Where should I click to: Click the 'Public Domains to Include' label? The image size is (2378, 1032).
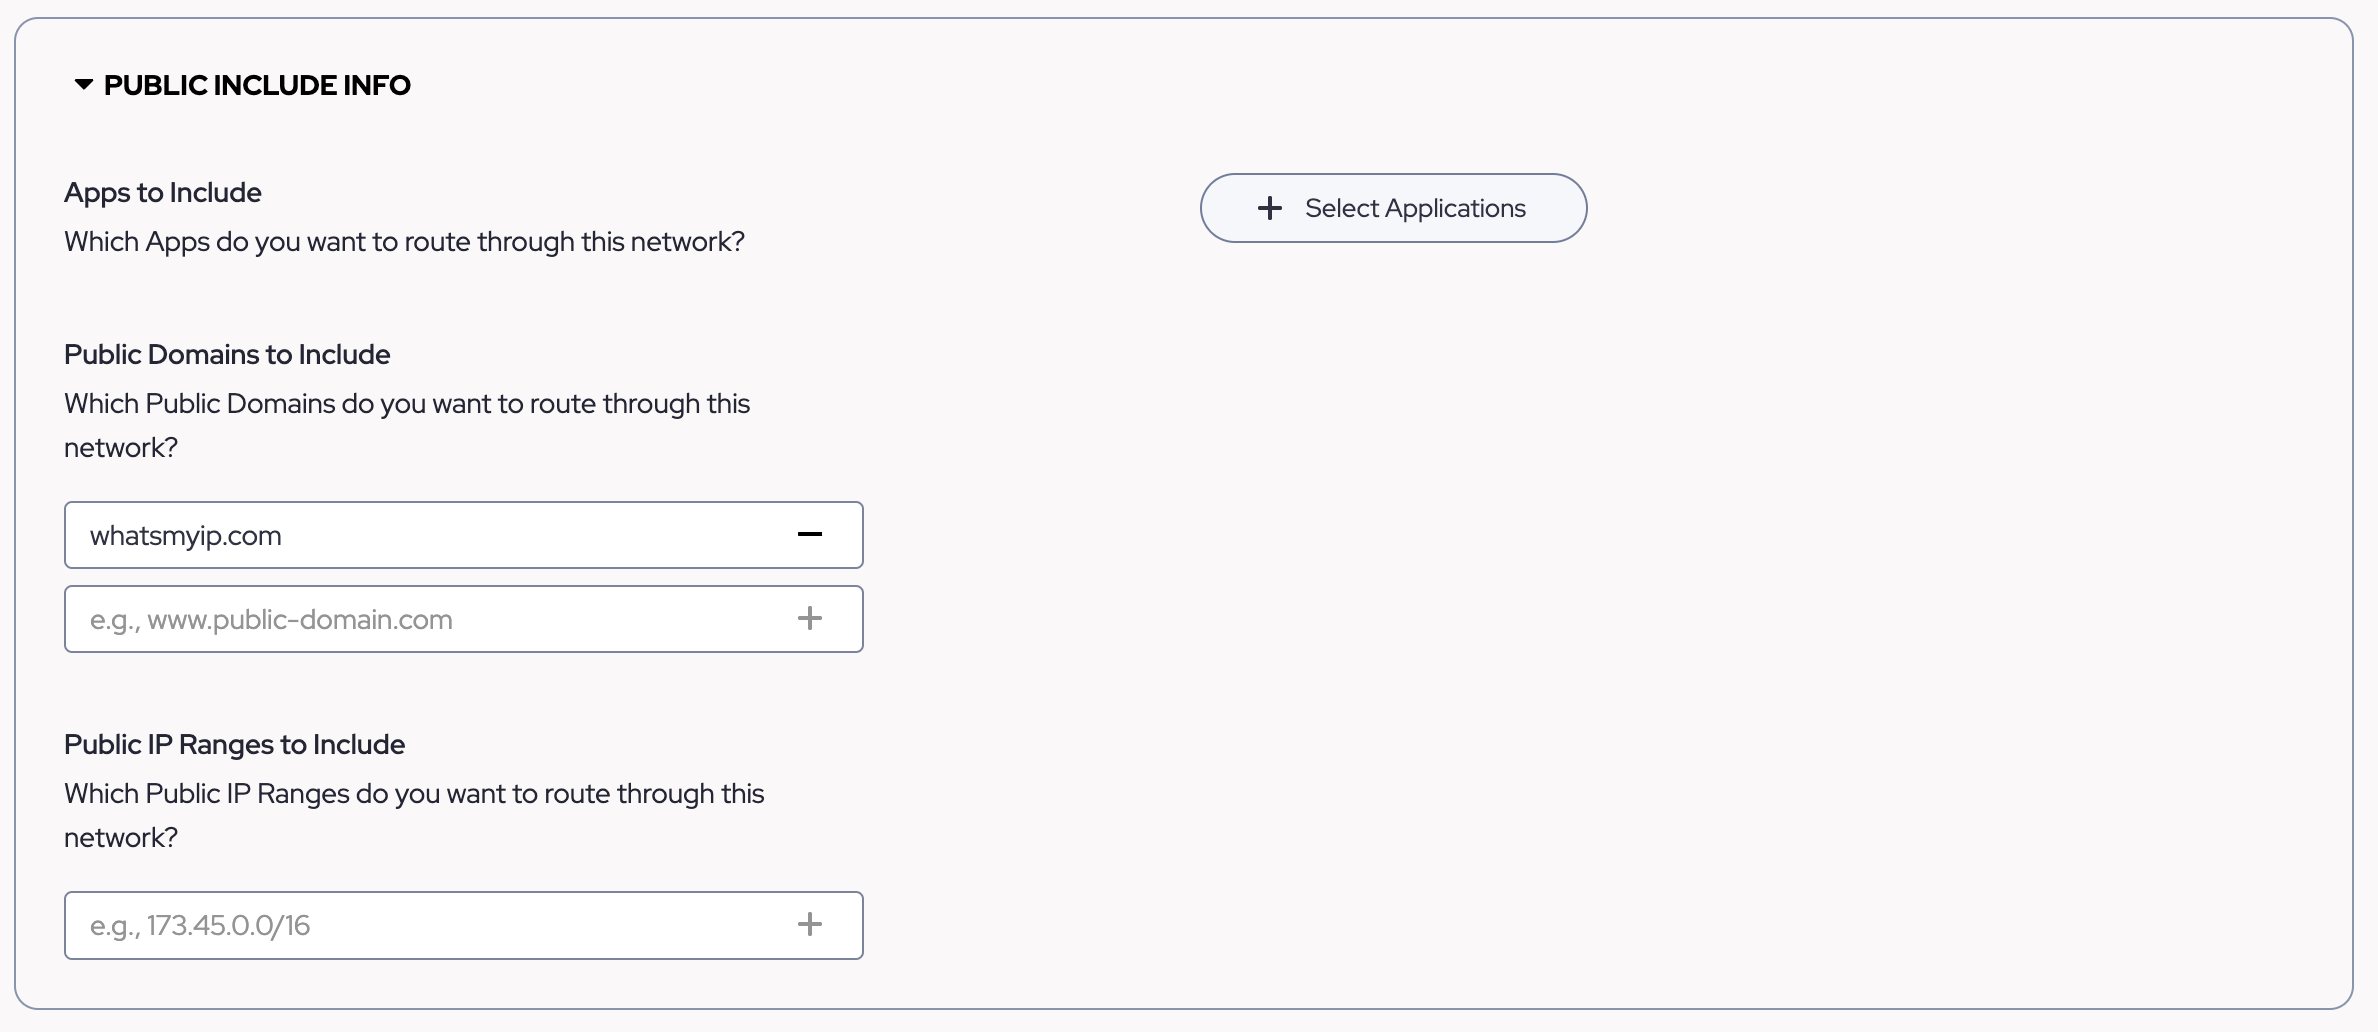pyautogui.click(x=227, y=354)
